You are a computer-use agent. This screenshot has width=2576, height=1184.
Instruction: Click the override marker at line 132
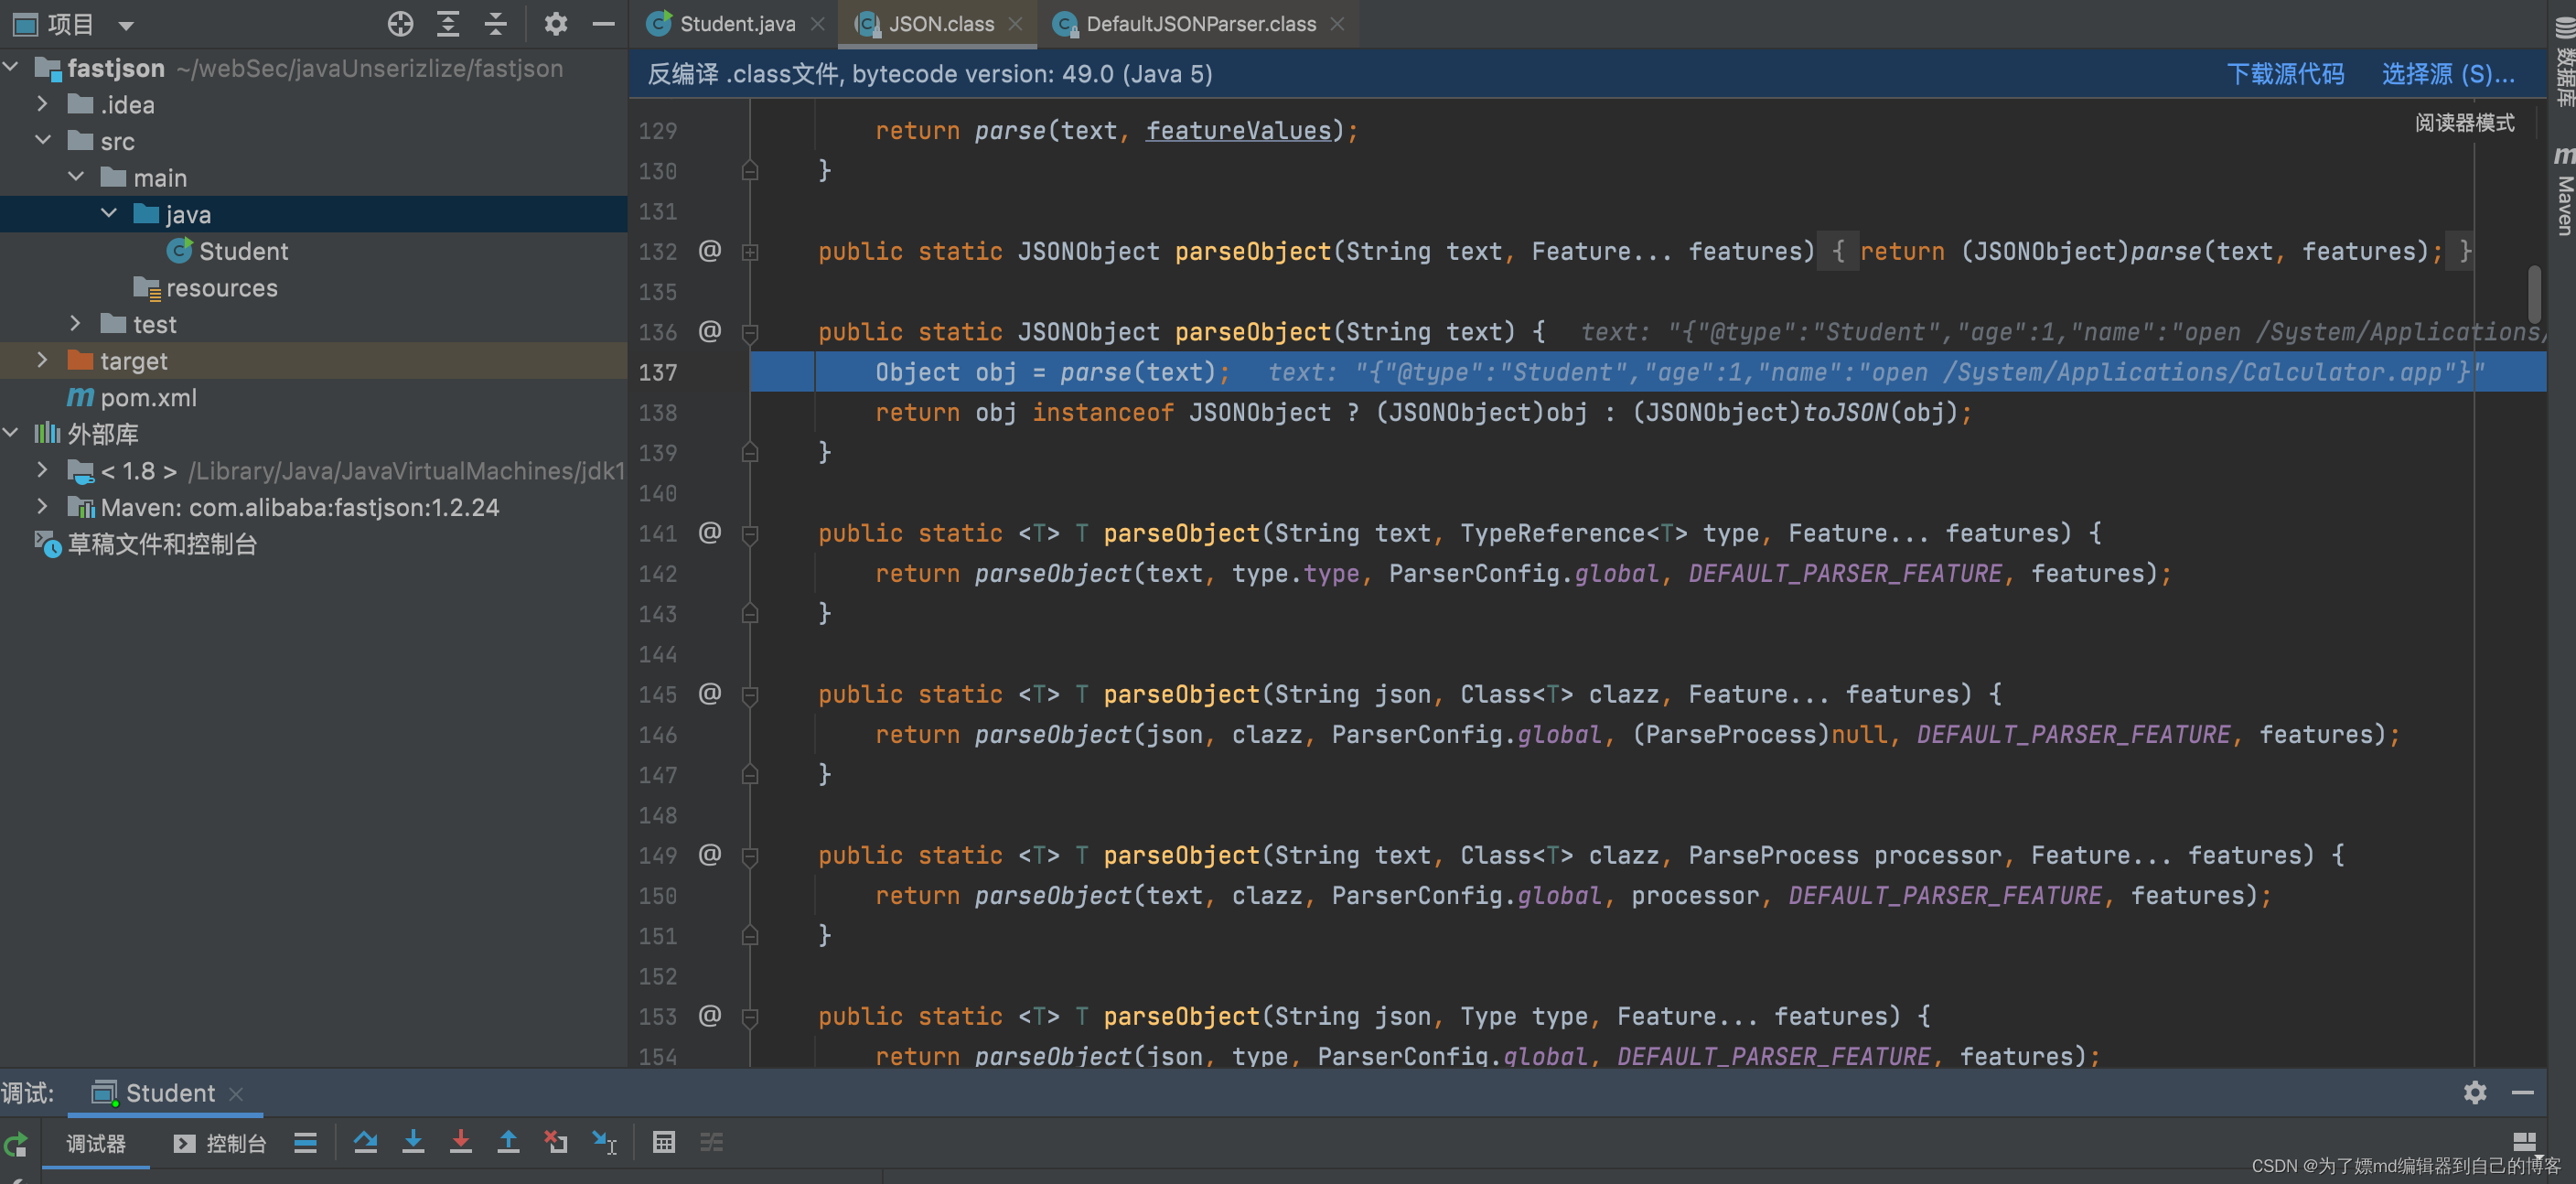pyautogui.click(x=710, y=251)
